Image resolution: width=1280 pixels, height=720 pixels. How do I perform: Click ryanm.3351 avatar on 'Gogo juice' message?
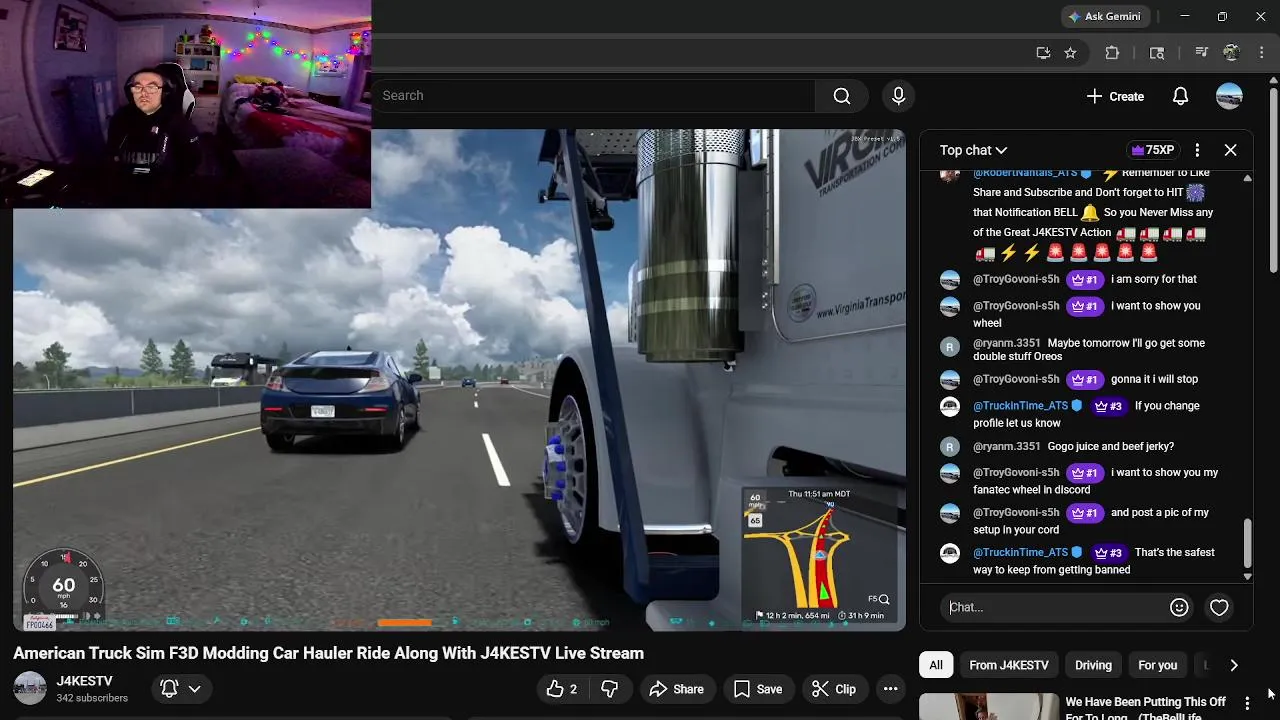(x=950, y=446)
